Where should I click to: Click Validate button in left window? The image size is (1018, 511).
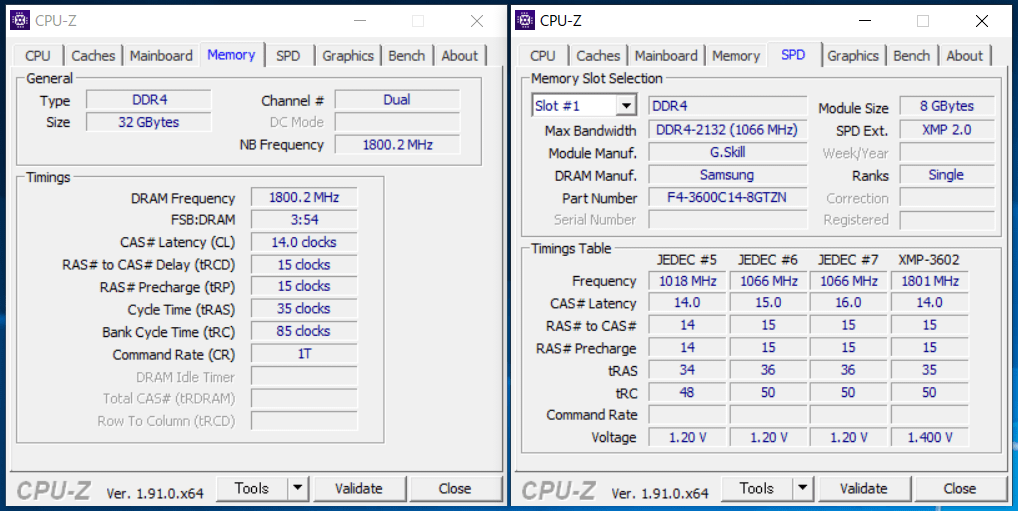point(358,488)
